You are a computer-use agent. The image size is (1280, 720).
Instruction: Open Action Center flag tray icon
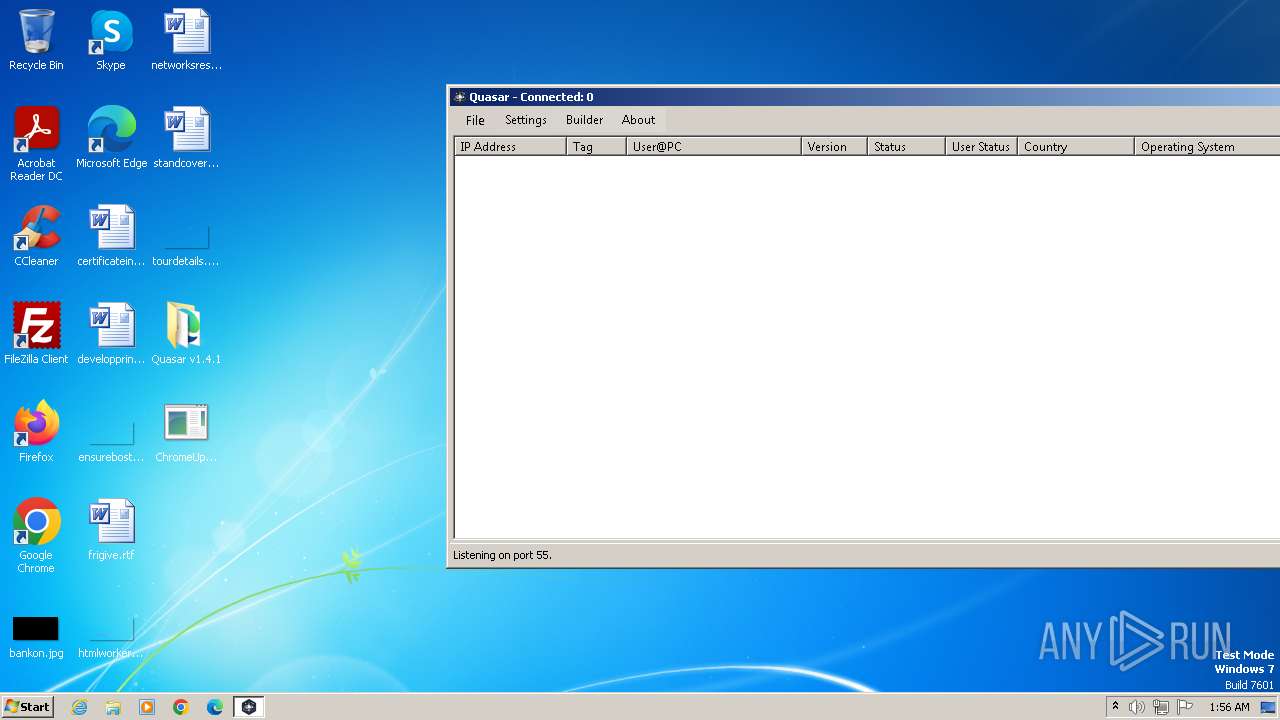click(1185, 707)
